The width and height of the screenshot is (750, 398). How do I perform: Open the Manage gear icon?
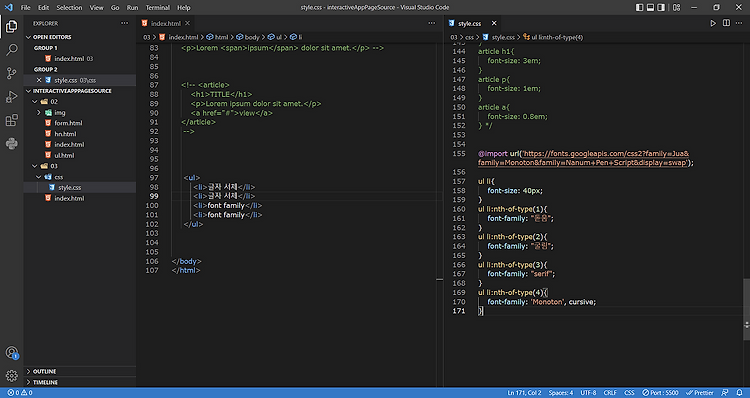[11, 376]
